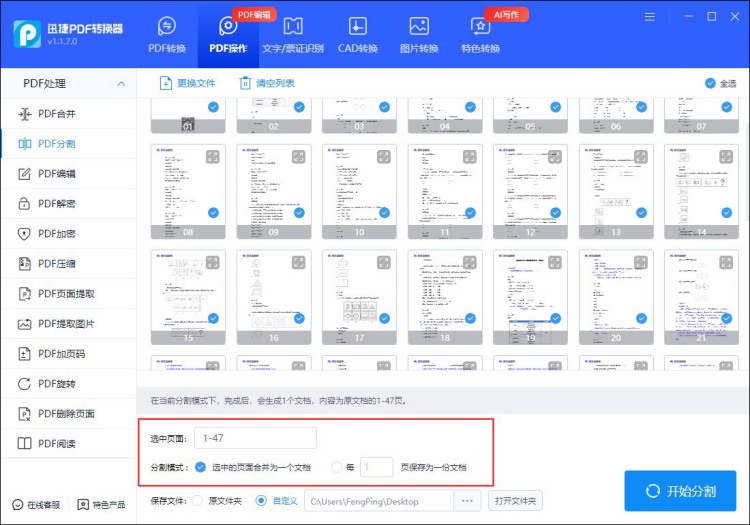Viewport: 750px width, 525px height.
Task: Click the 迅捷PDF转换器 logo icon
Action: pos(27,34)
